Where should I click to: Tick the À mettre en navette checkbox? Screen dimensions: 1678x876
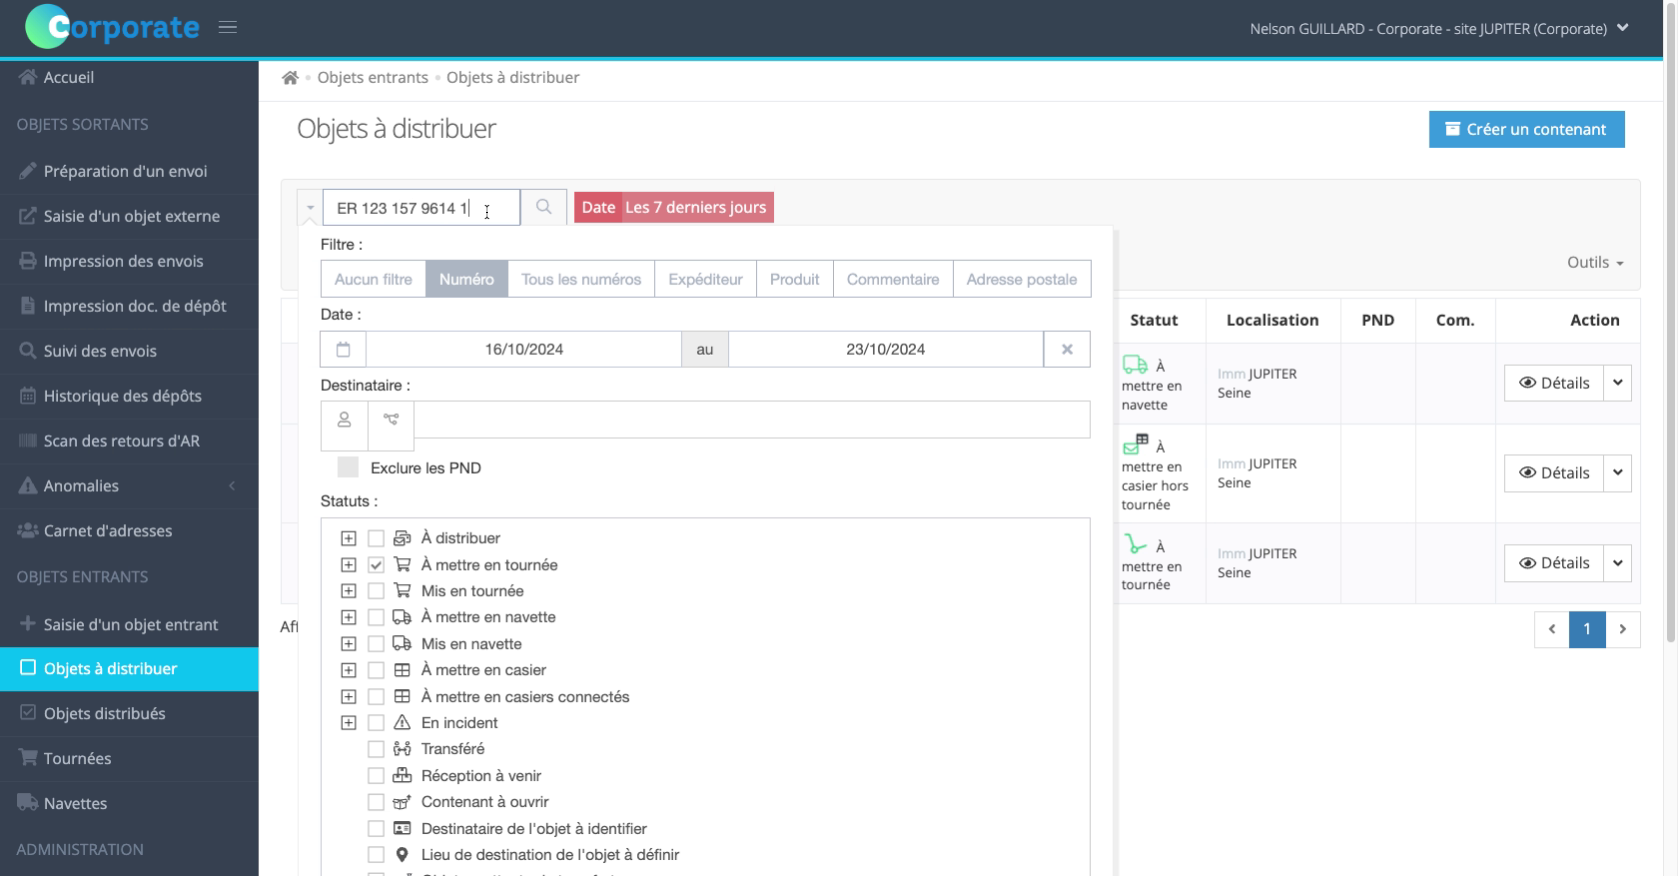376,617
